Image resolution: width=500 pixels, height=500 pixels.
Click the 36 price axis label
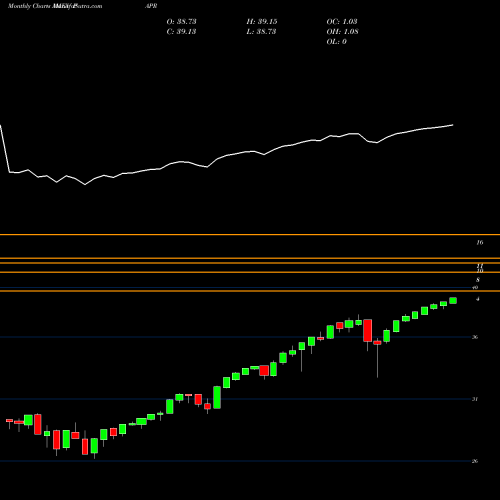(x=475, y=337)
